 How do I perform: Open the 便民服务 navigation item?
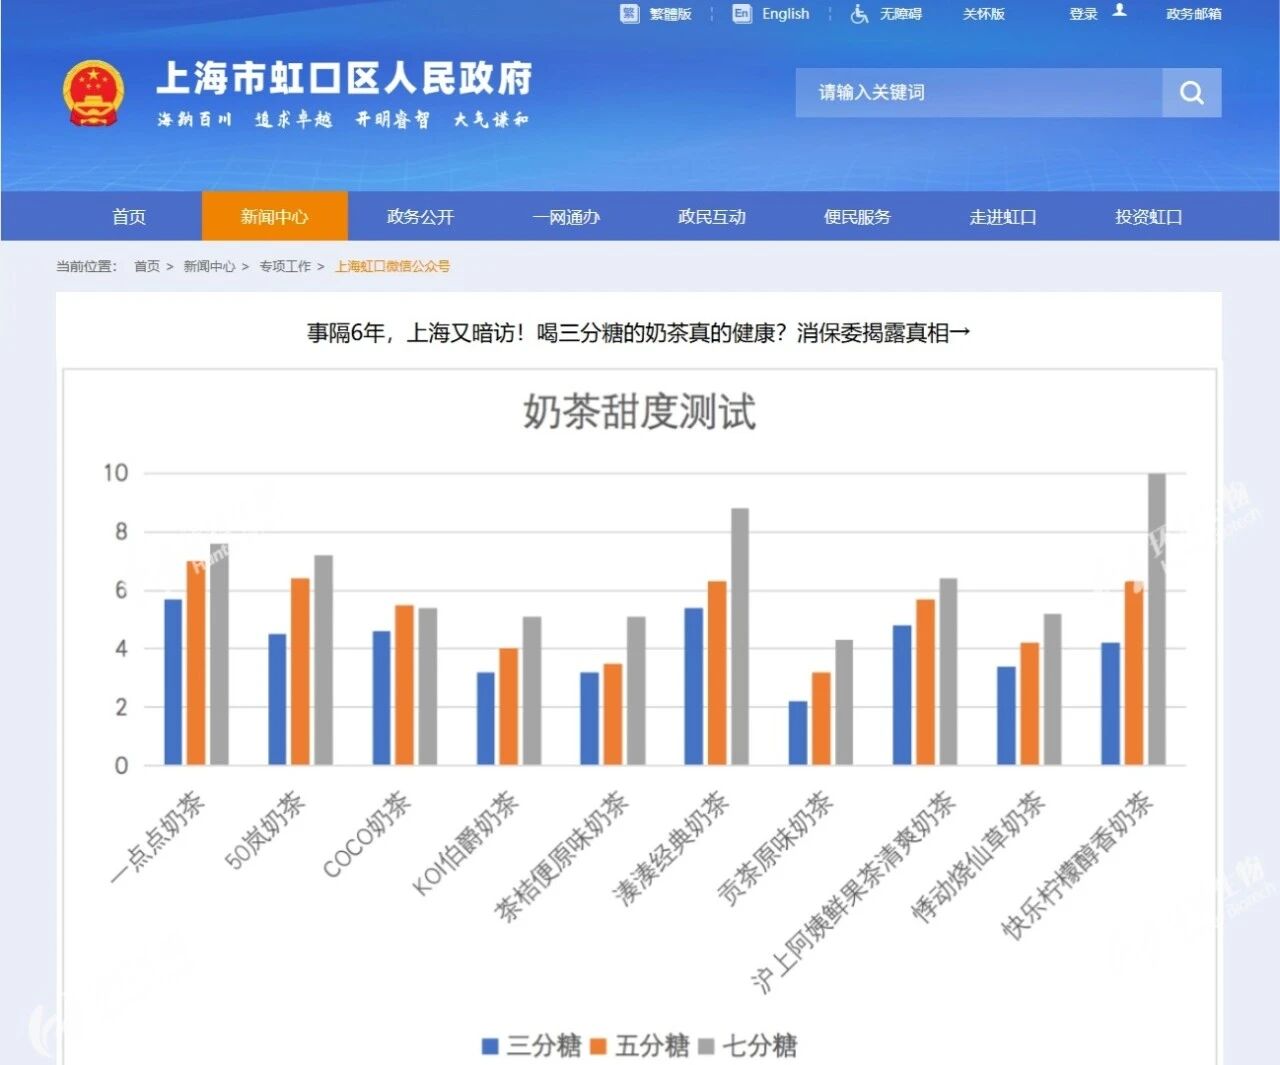857,216
